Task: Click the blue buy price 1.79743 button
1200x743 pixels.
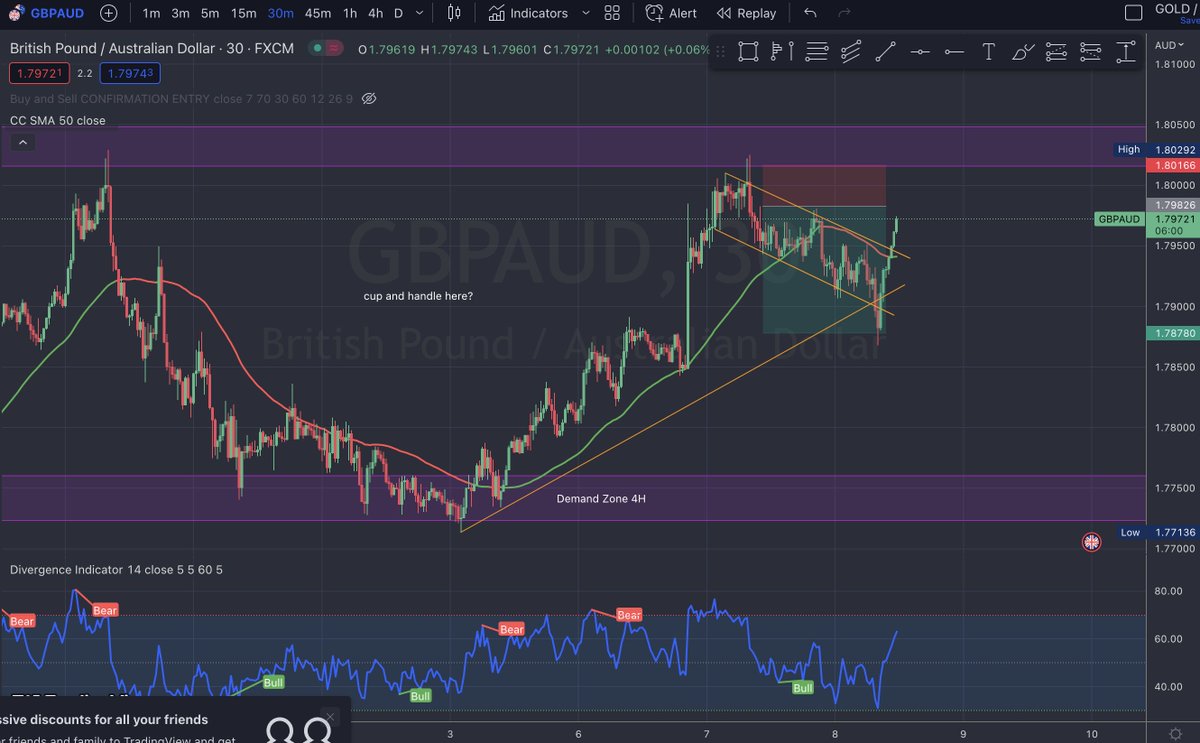Action: pyautogui.click(x=130, y=72)
